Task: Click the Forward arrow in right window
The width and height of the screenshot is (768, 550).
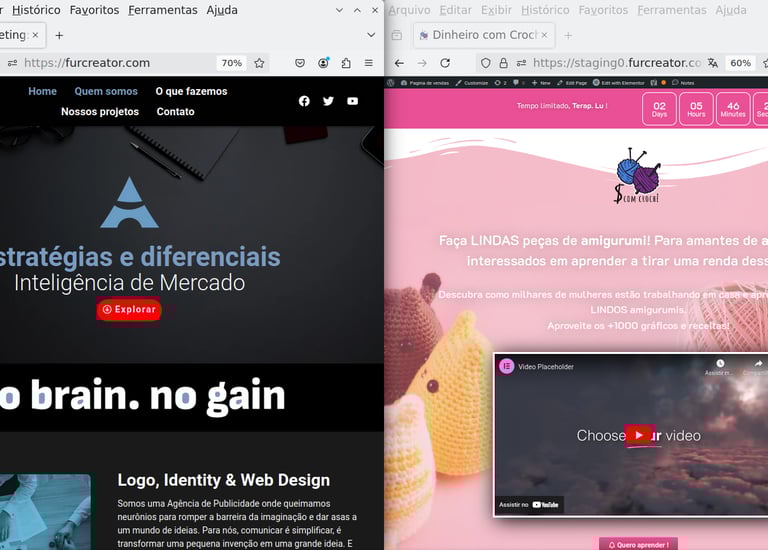Action: click(422, 63)
